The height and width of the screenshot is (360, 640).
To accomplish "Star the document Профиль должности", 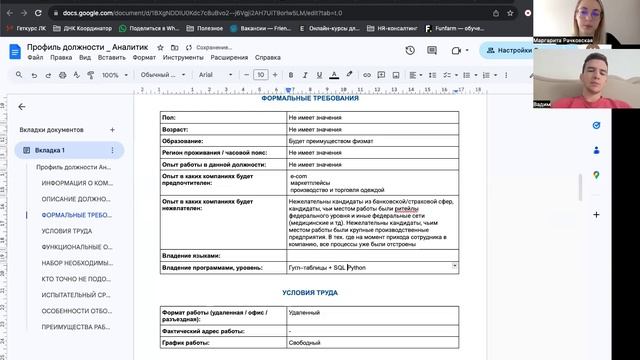I will [160, 48].
